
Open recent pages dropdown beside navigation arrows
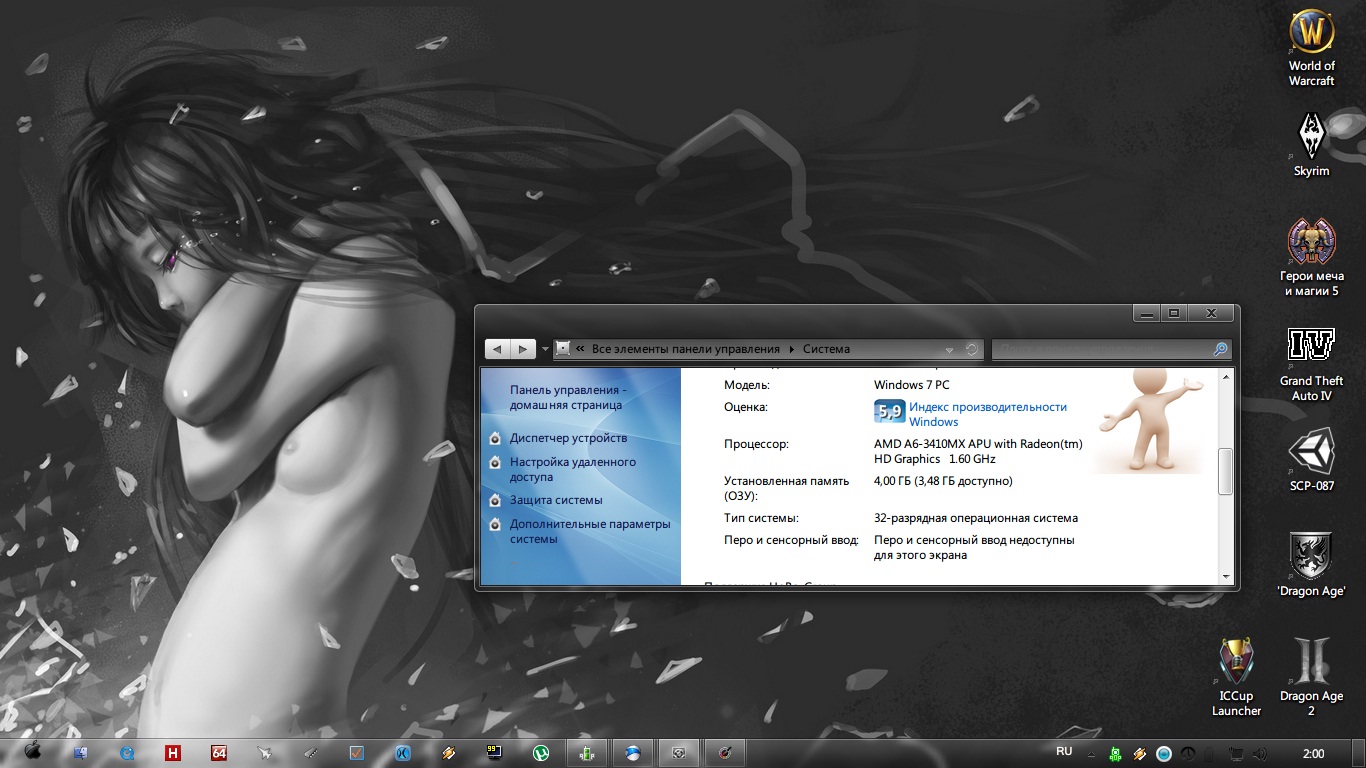point(545,349)
